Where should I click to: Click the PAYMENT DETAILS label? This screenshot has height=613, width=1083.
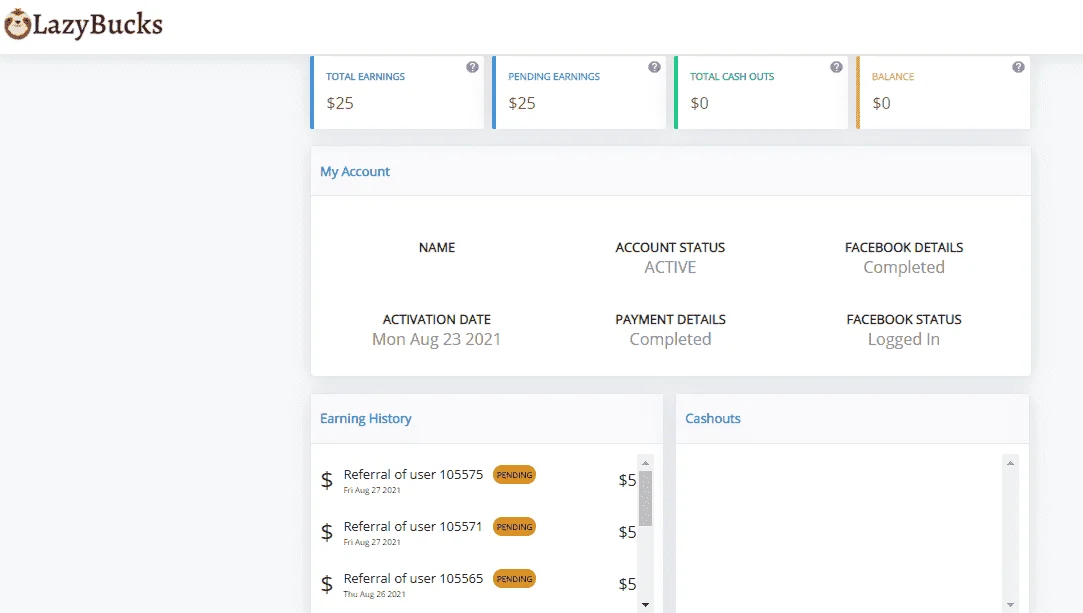670,319
